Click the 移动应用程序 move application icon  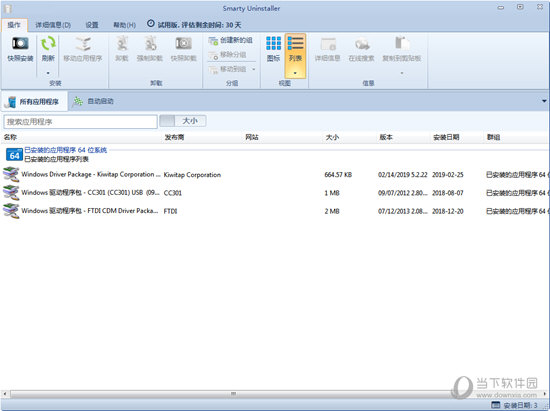click(83, 43)
